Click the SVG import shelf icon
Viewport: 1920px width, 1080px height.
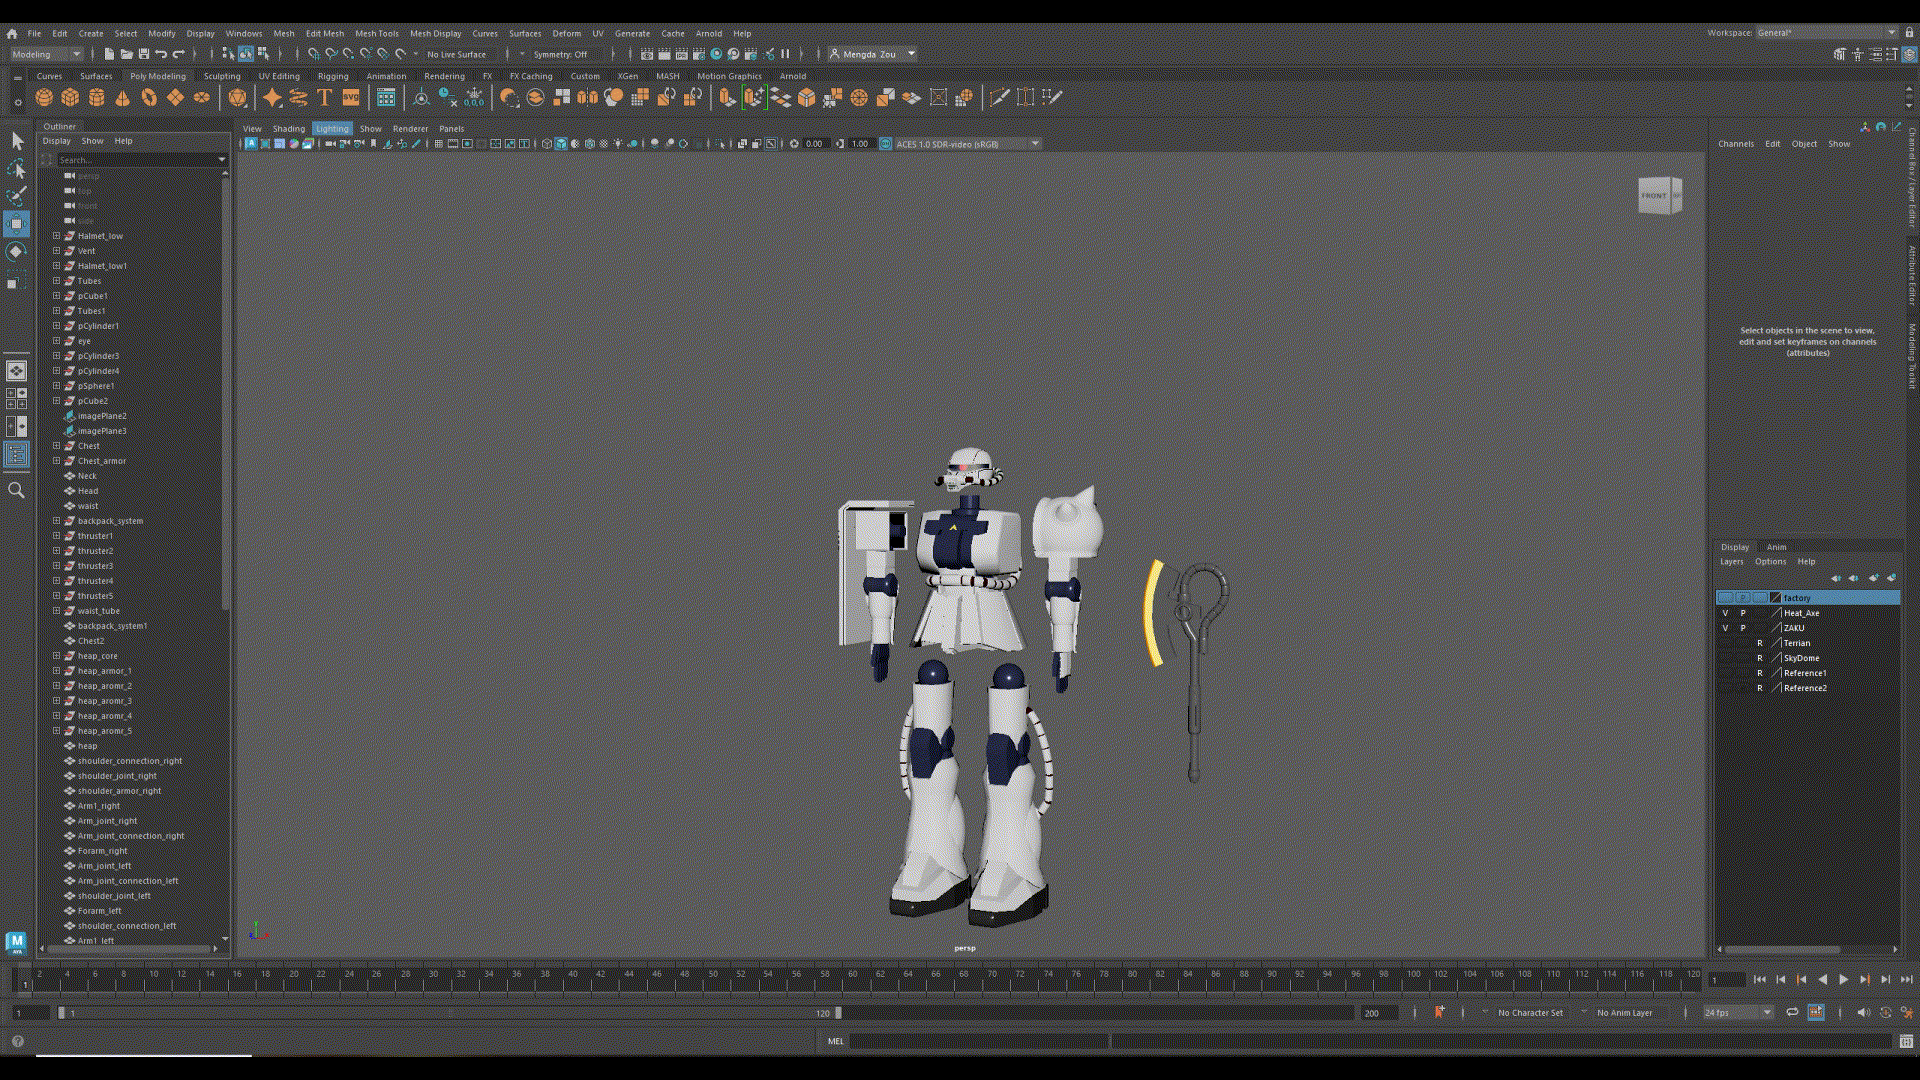click(x=351, y=97)
